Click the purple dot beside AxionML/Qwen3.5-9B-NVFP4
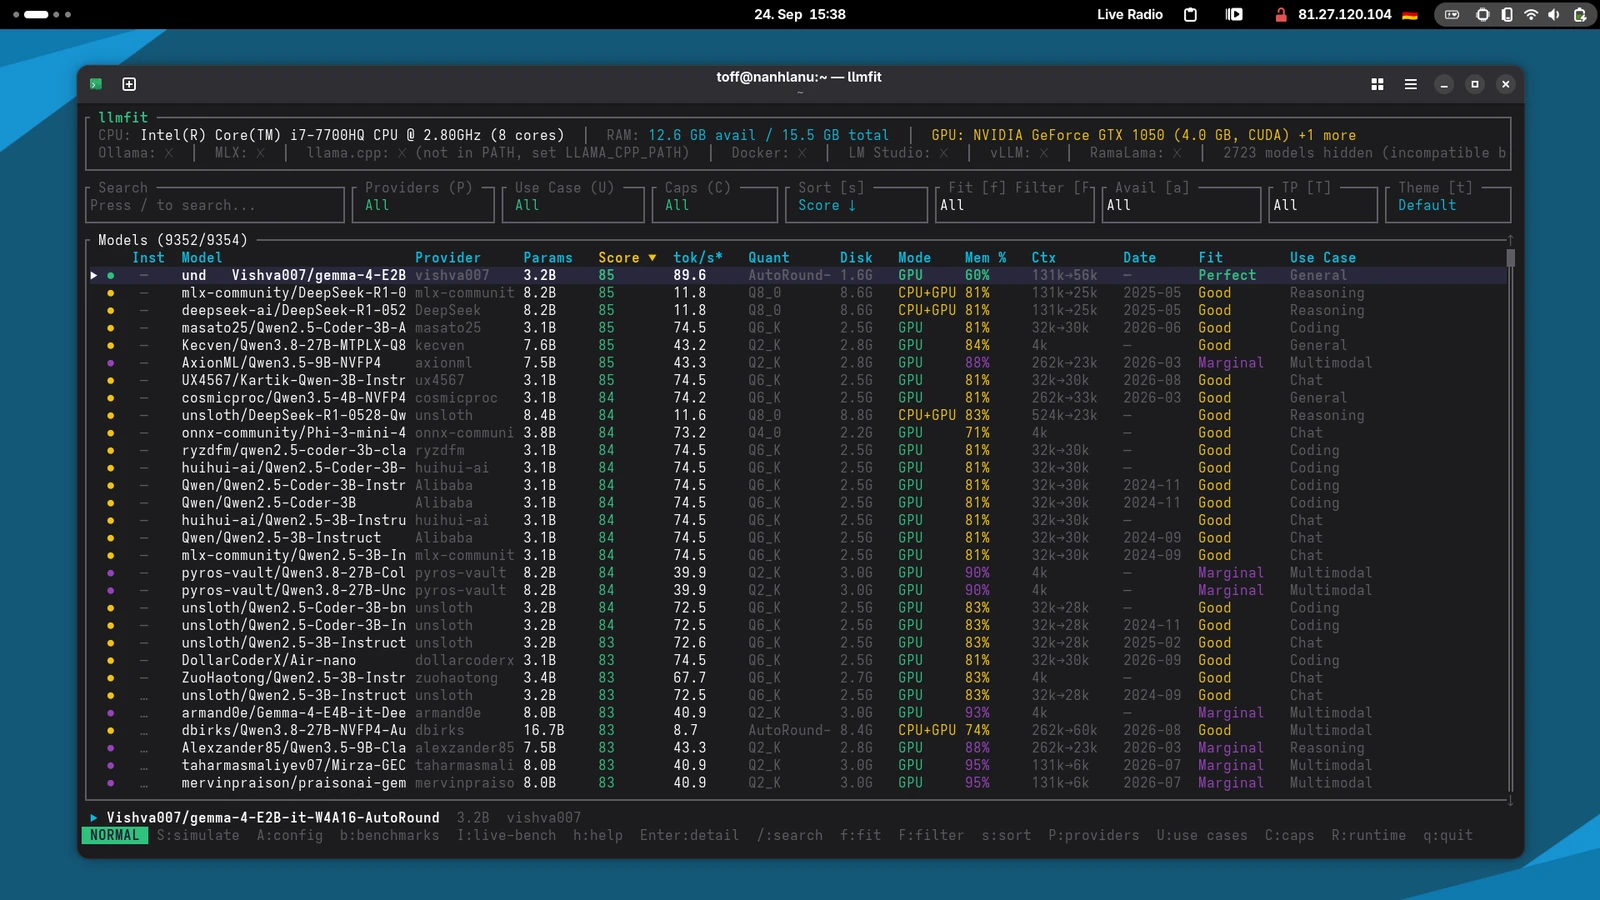The image size is (1600, 900). (x=111, y=363)
